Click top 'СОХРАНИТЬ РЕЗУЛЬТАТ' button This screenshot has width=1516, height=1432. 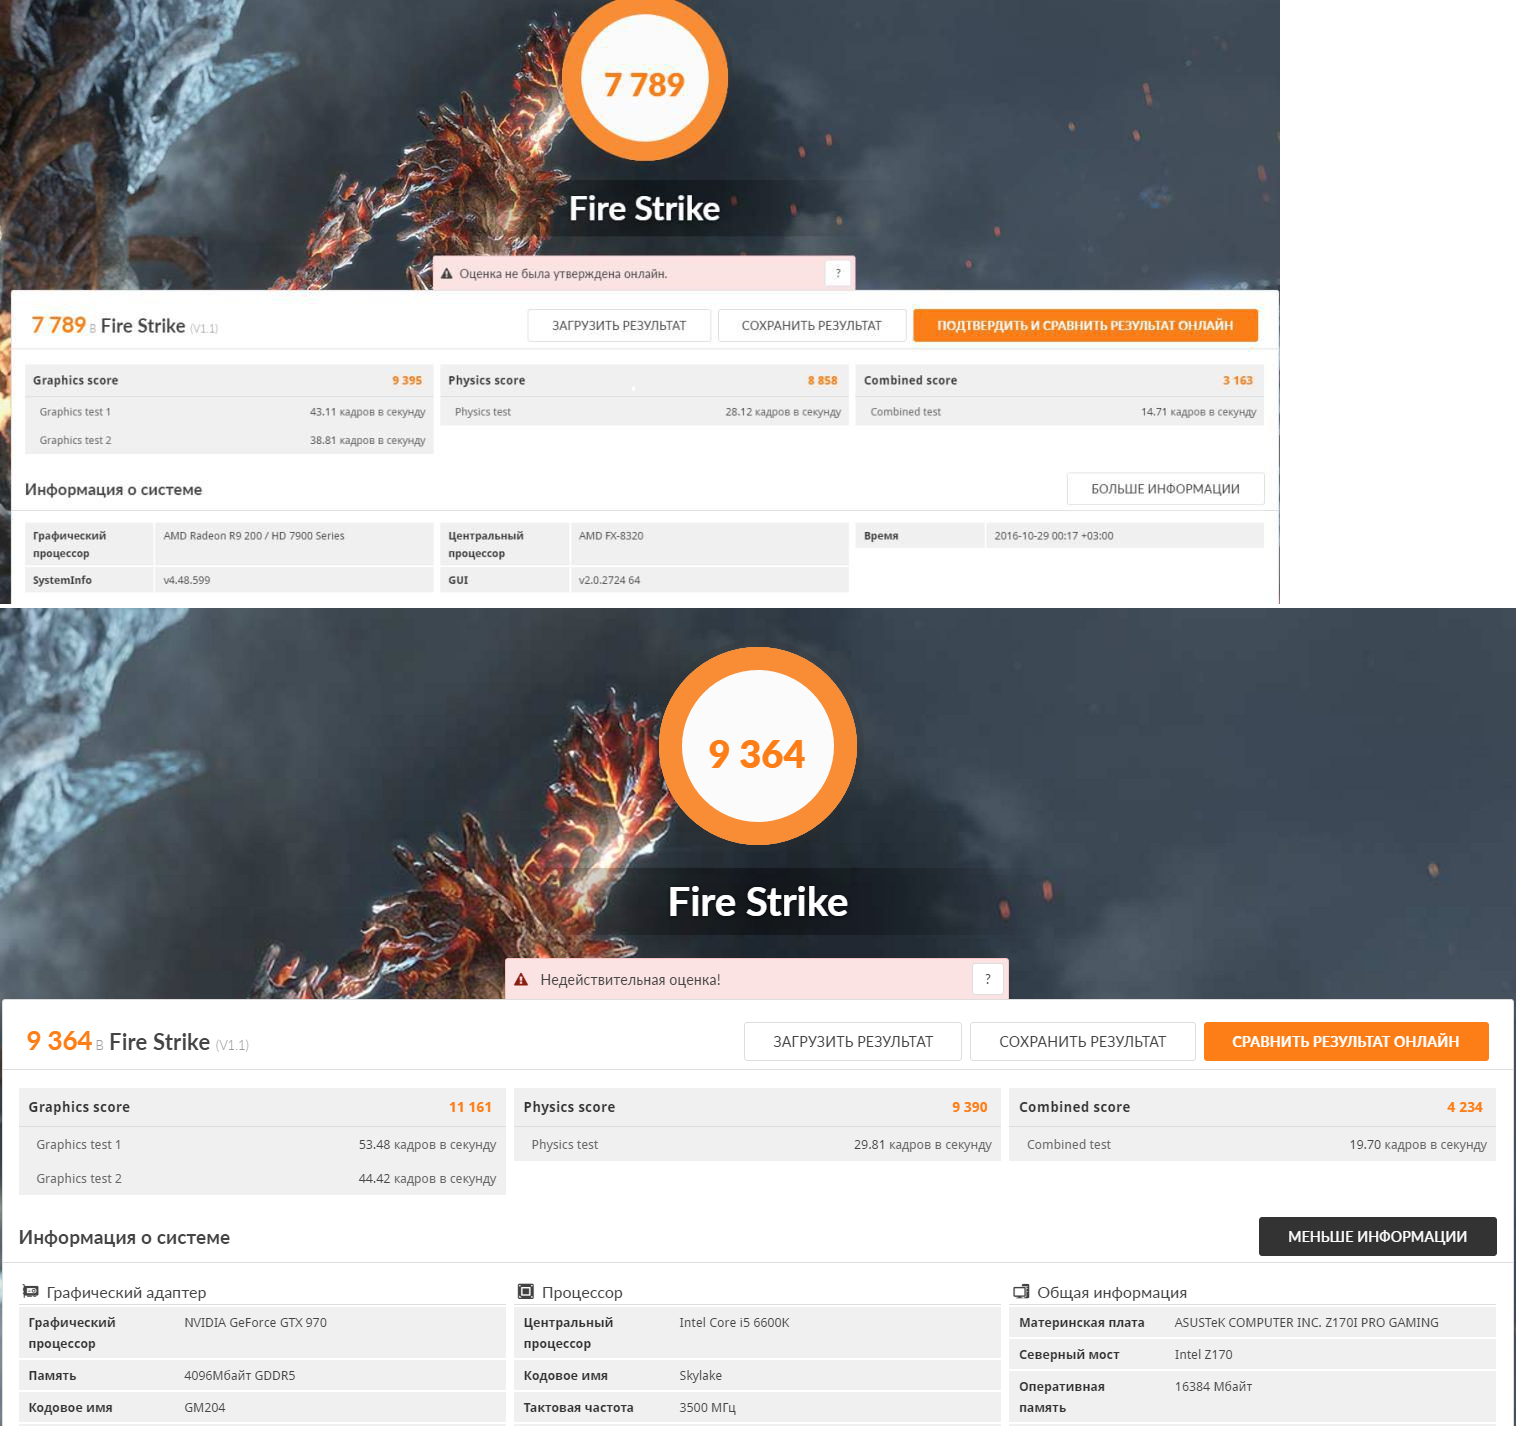point(812,325)
